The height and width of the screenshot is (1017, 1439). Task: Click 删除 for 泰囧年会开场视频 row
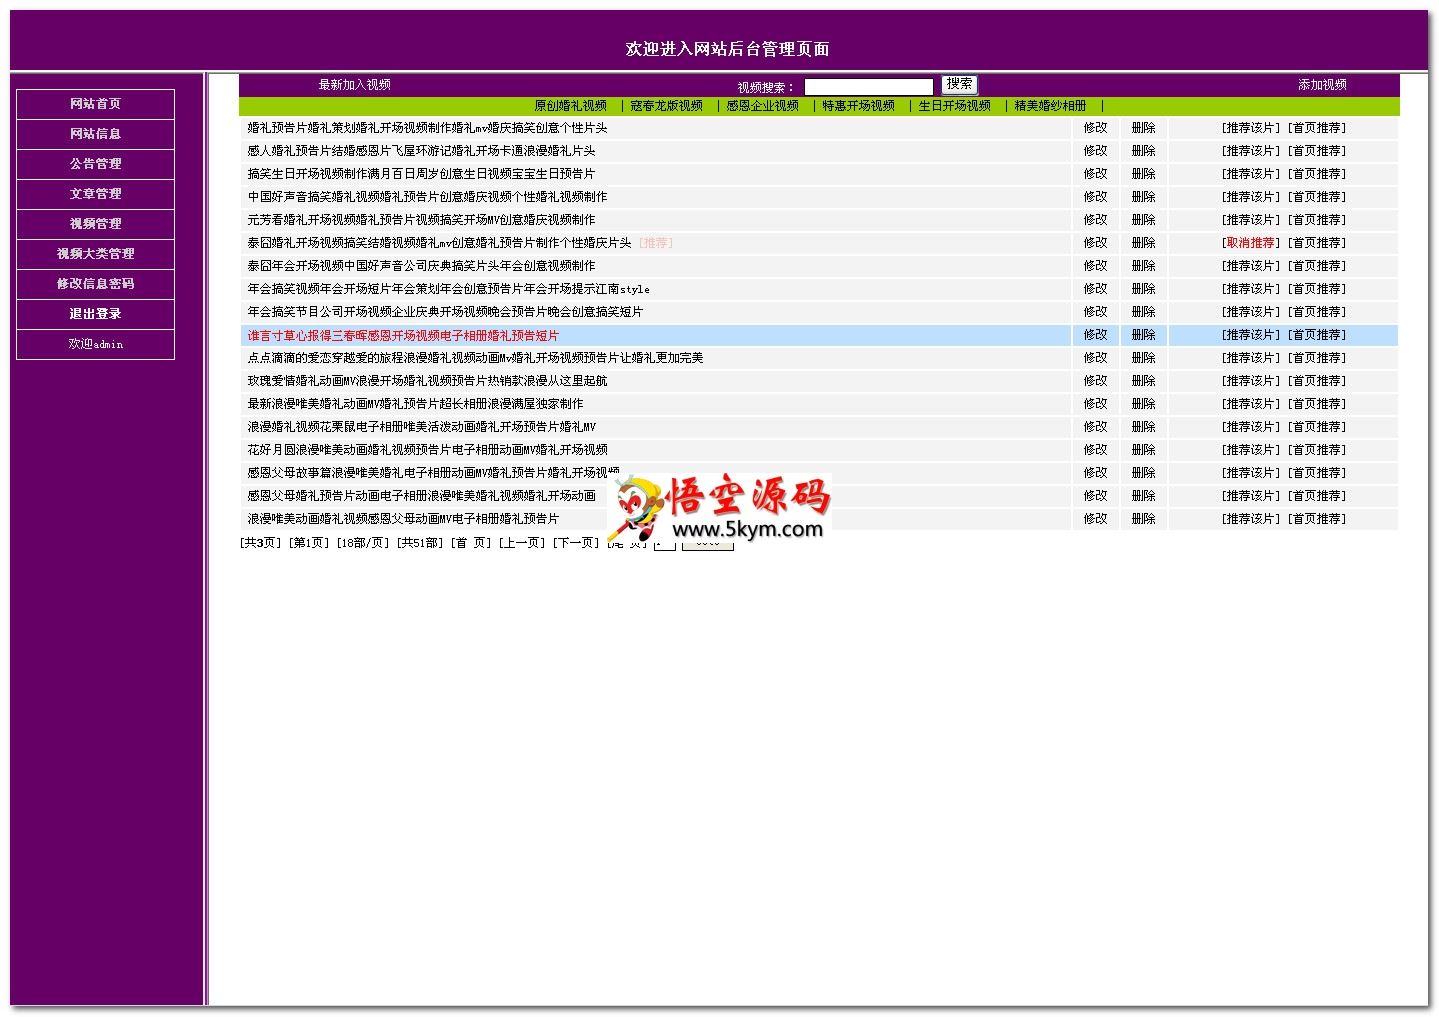pos(1143,266)
